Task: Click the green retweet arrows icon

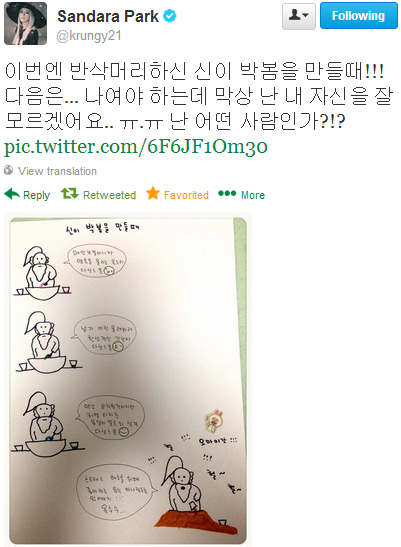Action: 69,193
